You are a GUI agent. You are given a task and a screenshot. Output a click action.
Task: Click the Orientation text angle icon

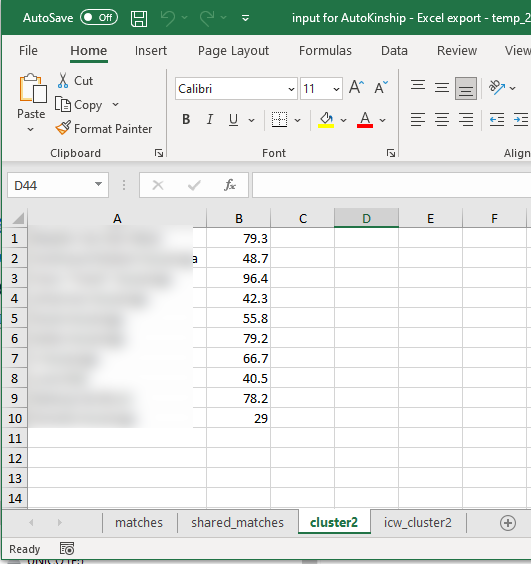pos(497,87)
